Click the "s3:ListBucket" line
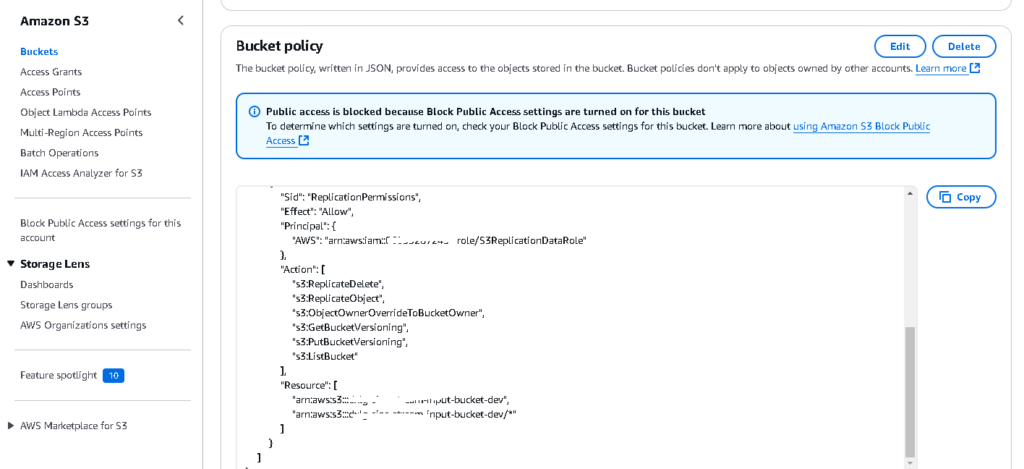Screen dimensions: 1024x469 point(326,356)
